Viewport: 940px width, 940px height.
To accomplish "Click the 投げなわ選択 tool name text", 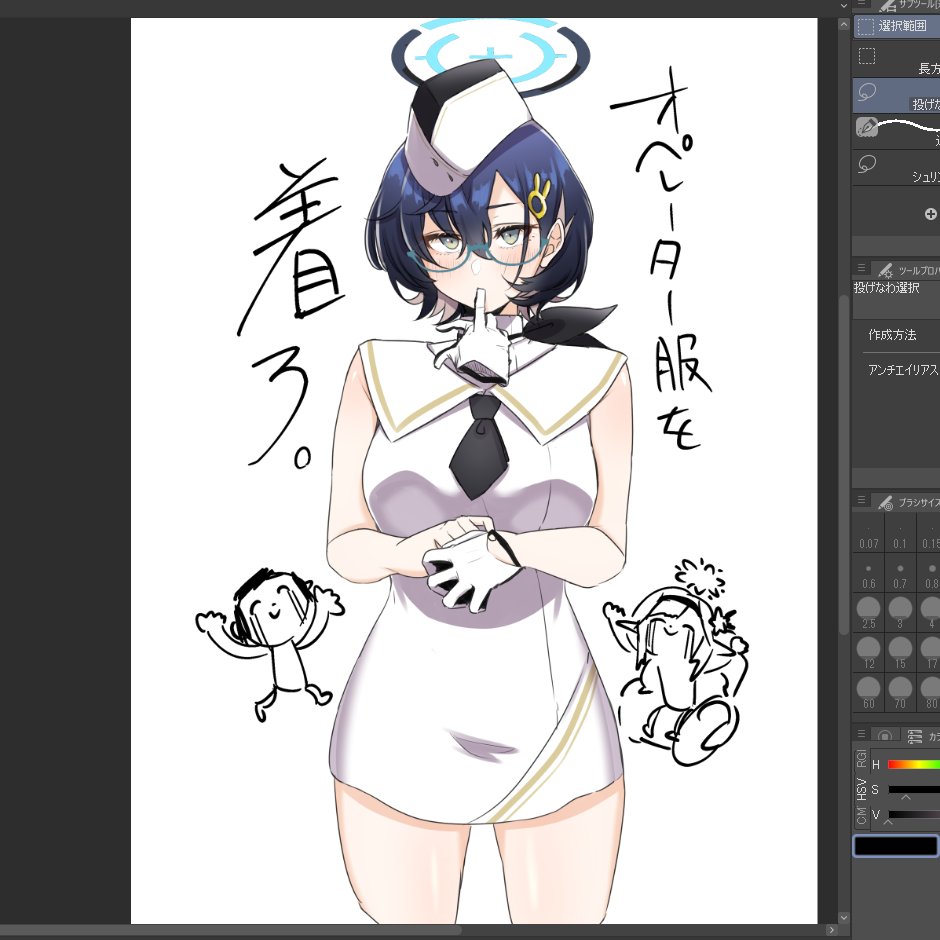I will (x=886, y=288).
